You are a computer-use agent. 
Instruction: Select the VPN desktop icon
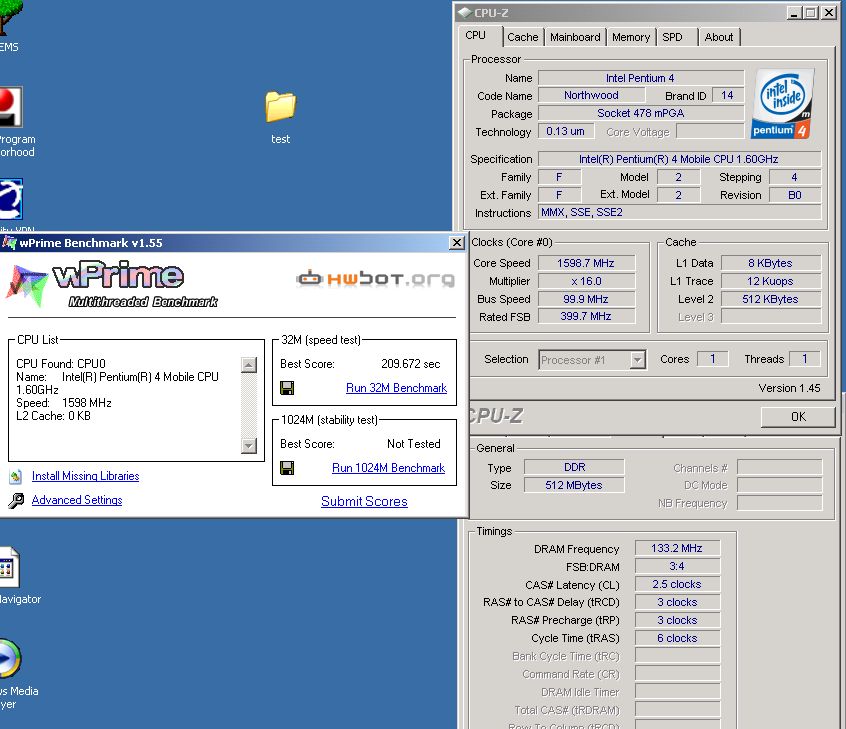coord(11,199)
